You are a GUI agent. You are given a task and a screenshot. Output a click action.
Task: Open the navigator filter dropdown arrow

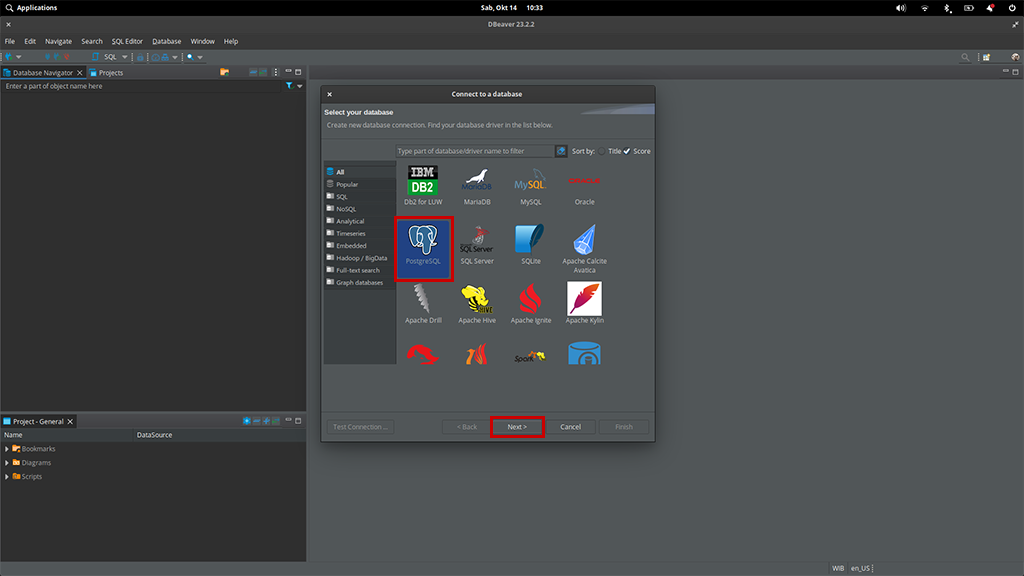[299, 87]
